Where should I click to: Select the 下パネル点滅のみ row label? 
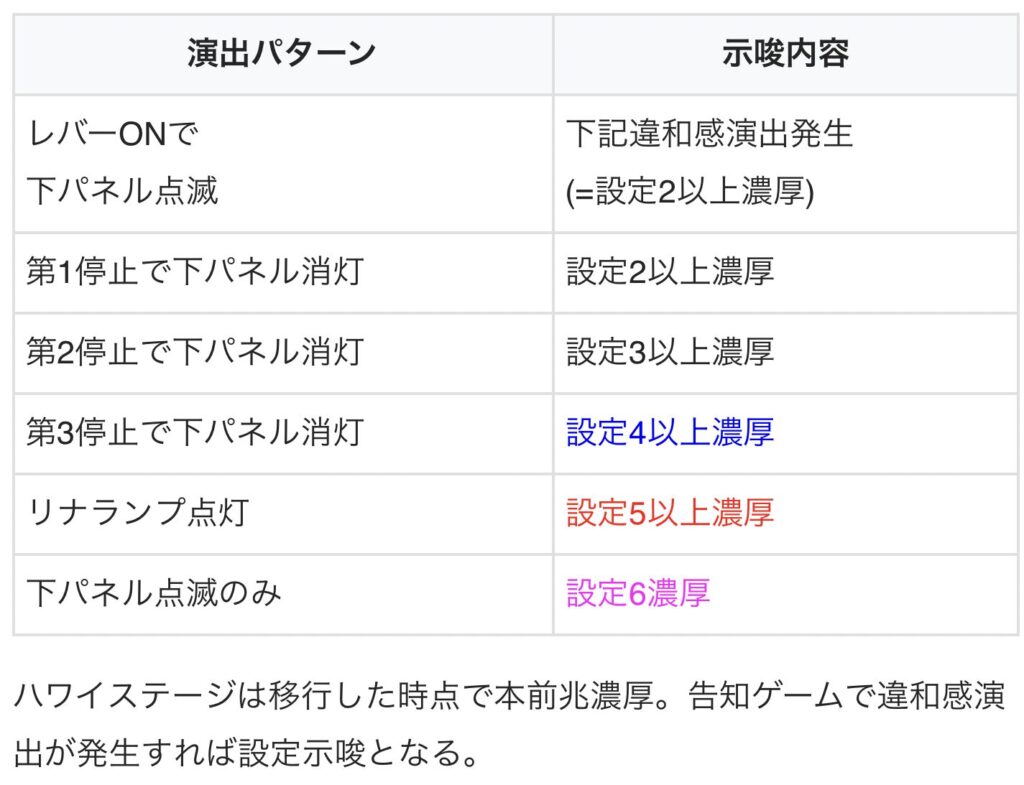pyautogui.click(x=154, y=594)
